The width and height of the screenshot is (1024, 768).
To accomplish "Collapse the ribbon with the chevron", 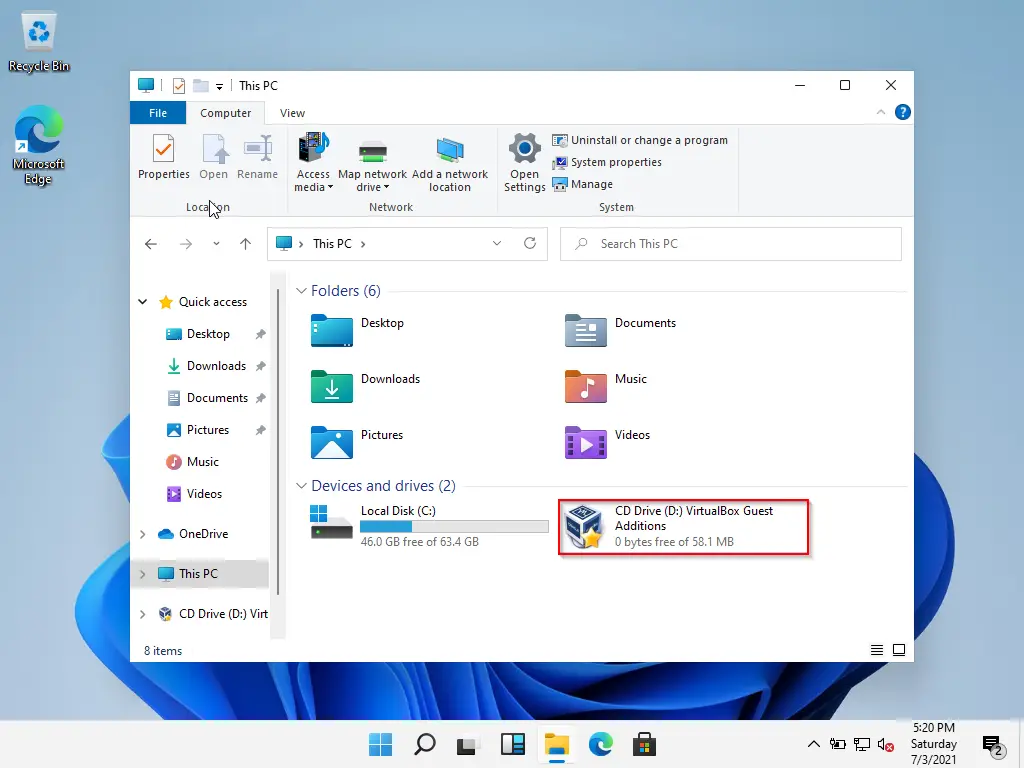I will point(881,112).
